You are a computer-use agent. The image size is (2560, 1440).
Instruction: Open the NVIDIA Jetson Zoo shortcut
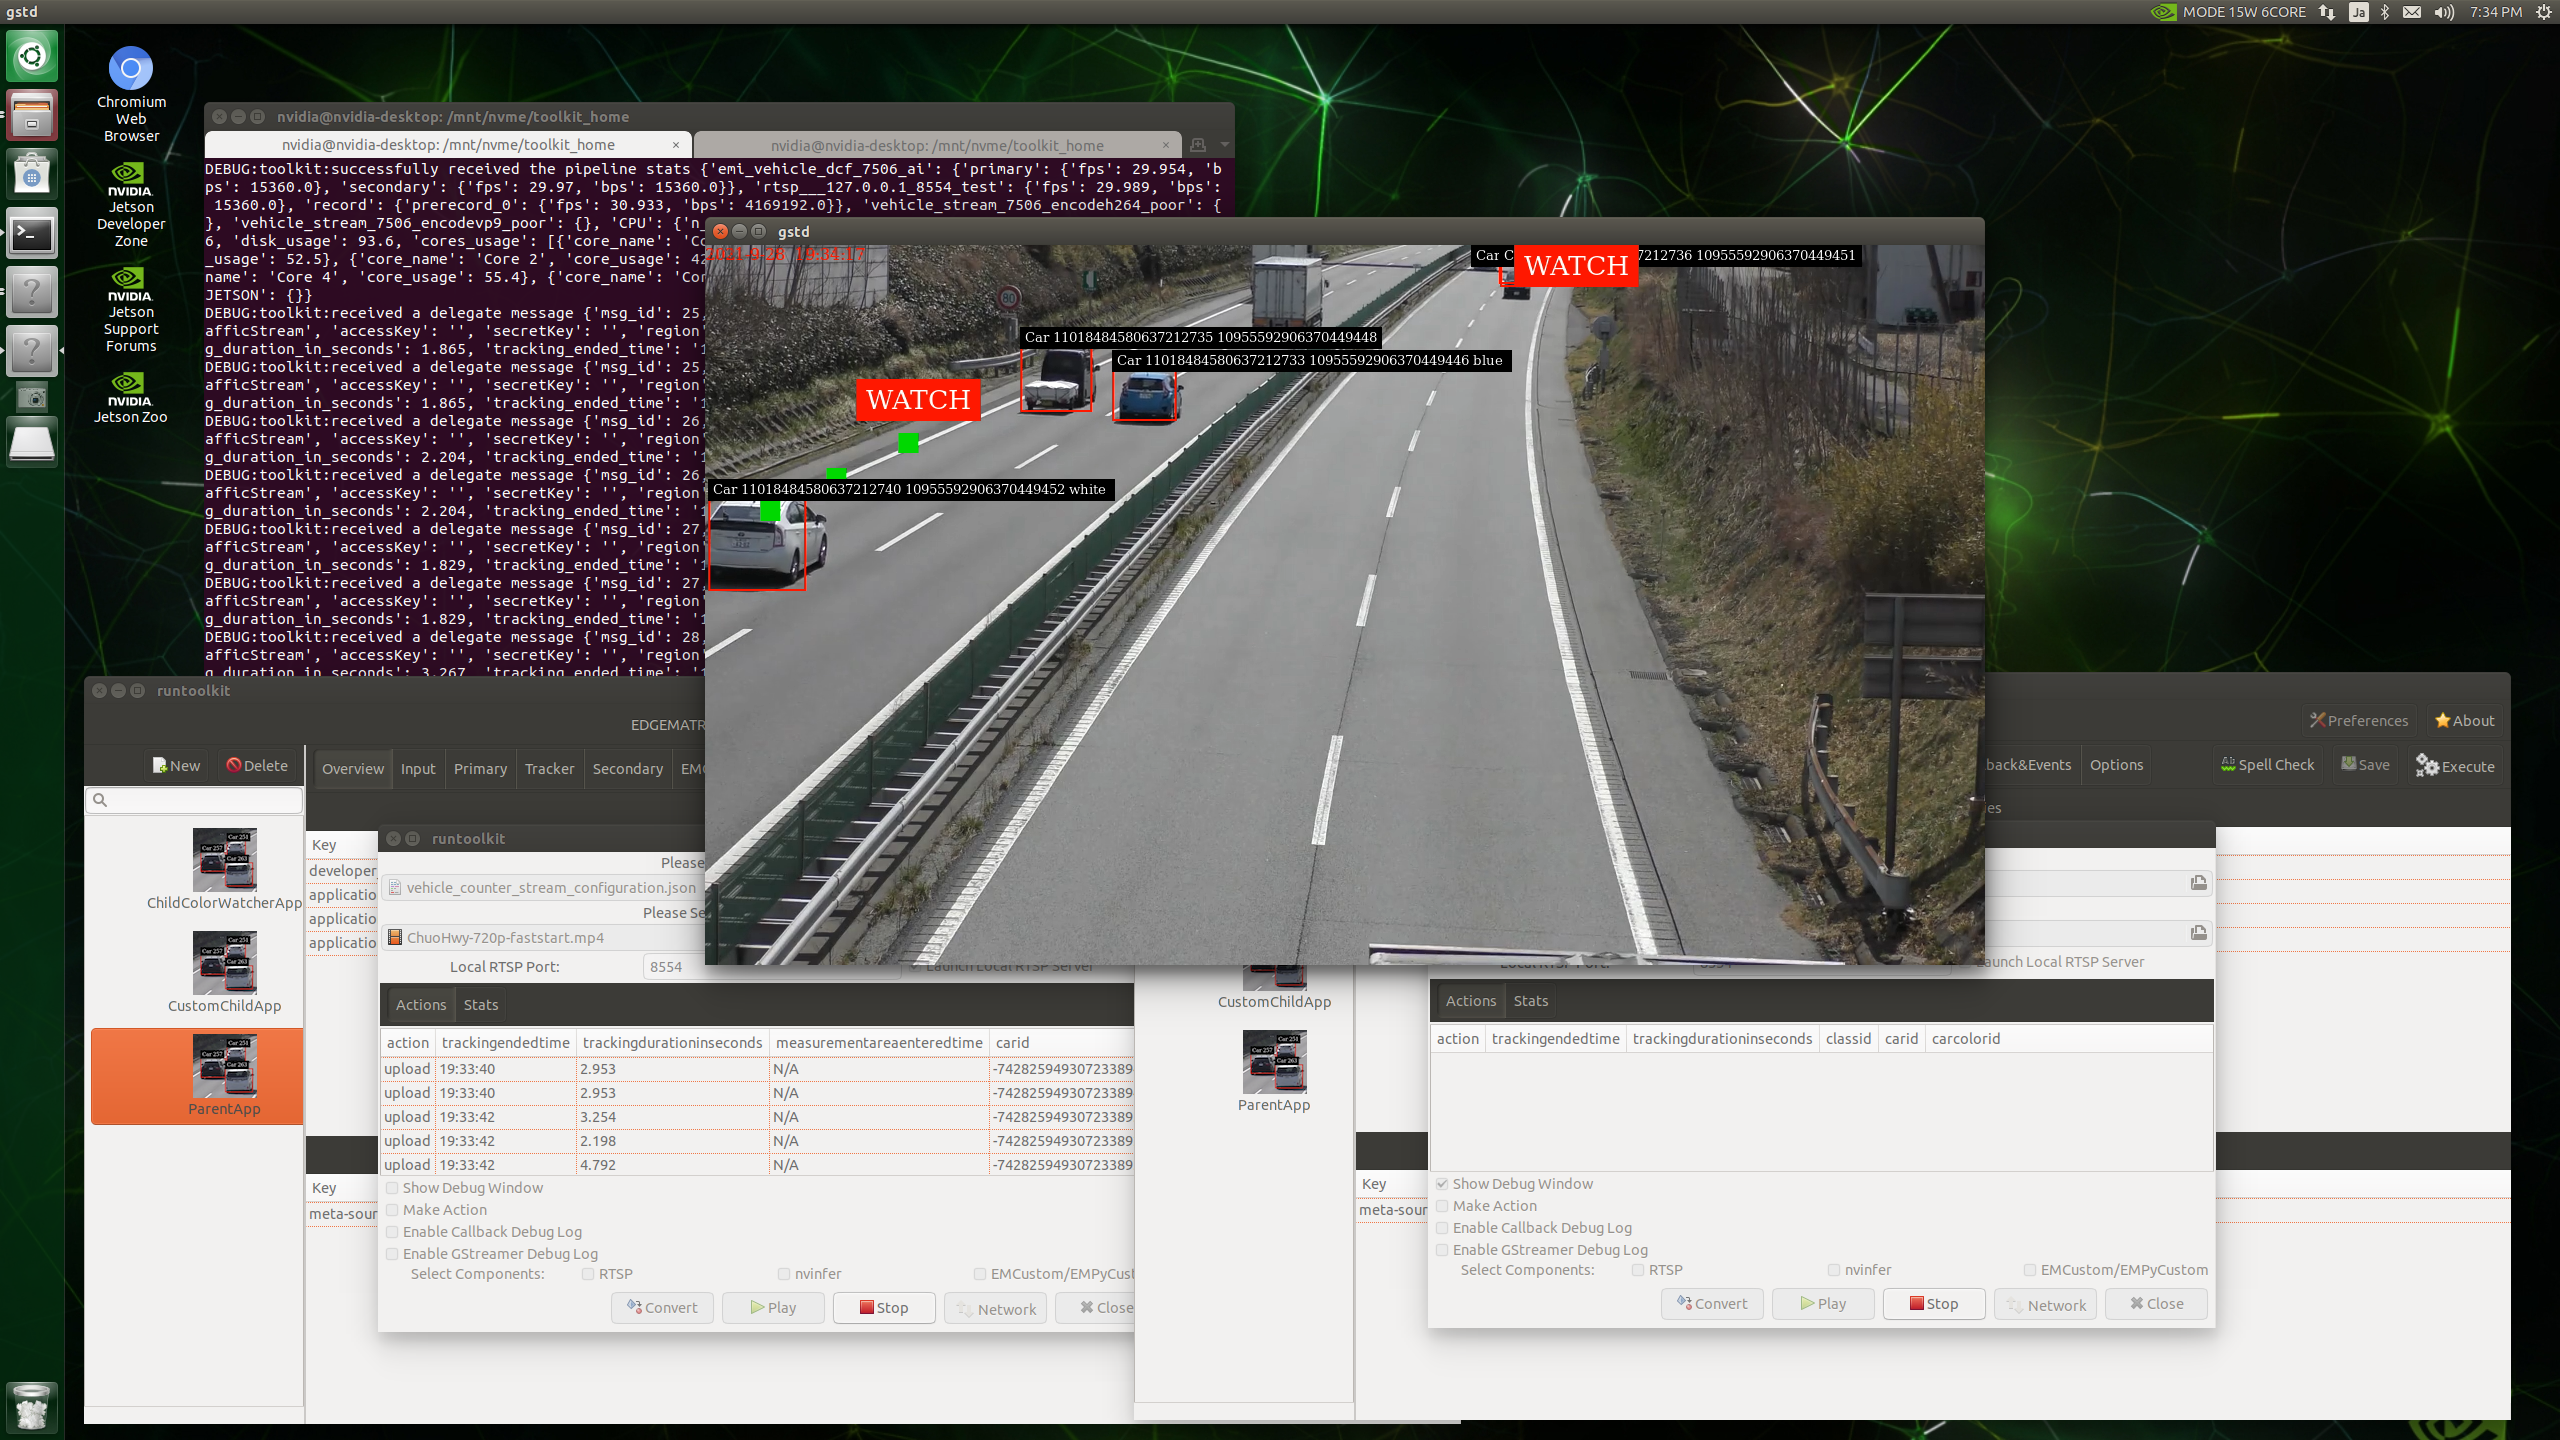131,398
